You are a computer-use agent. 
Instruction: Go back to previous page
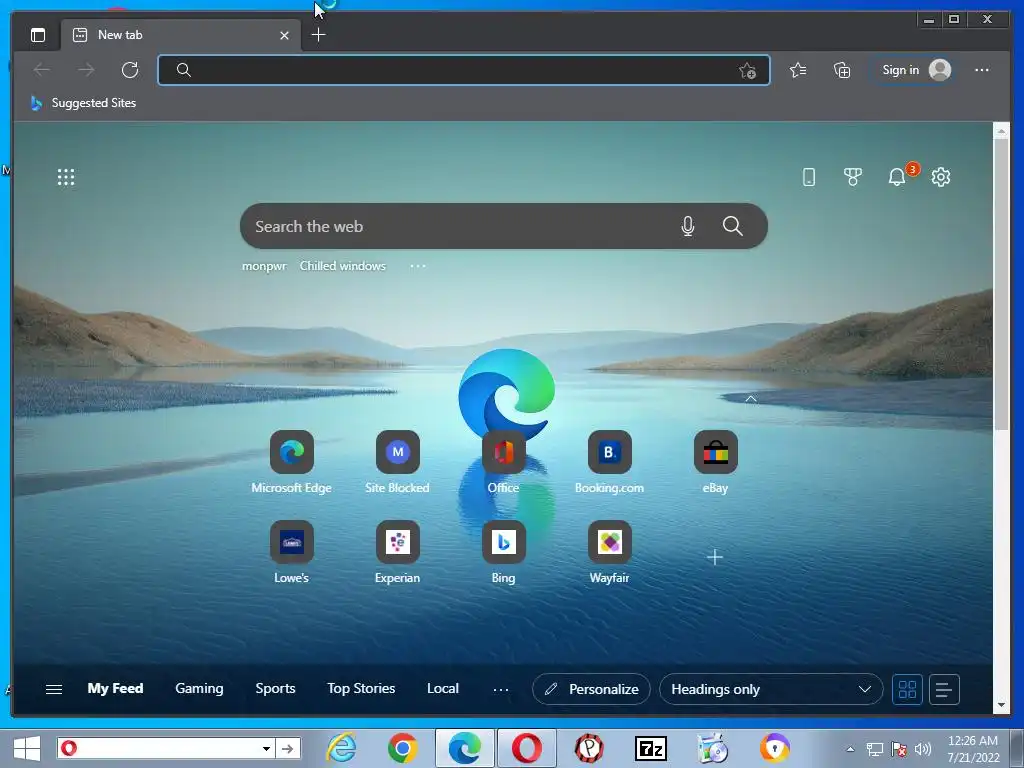click(x=42, y=70)
